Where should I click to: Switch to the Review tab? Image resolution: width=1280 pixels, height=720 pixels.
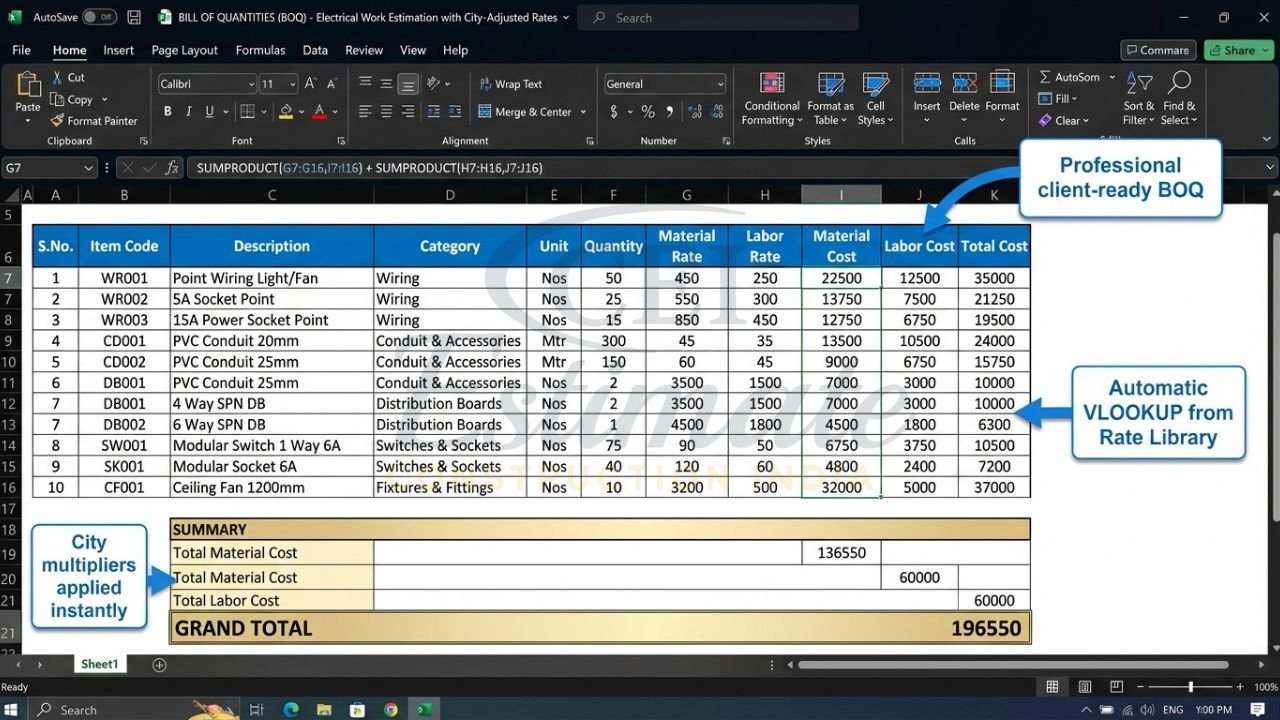(x=364, y=50)
